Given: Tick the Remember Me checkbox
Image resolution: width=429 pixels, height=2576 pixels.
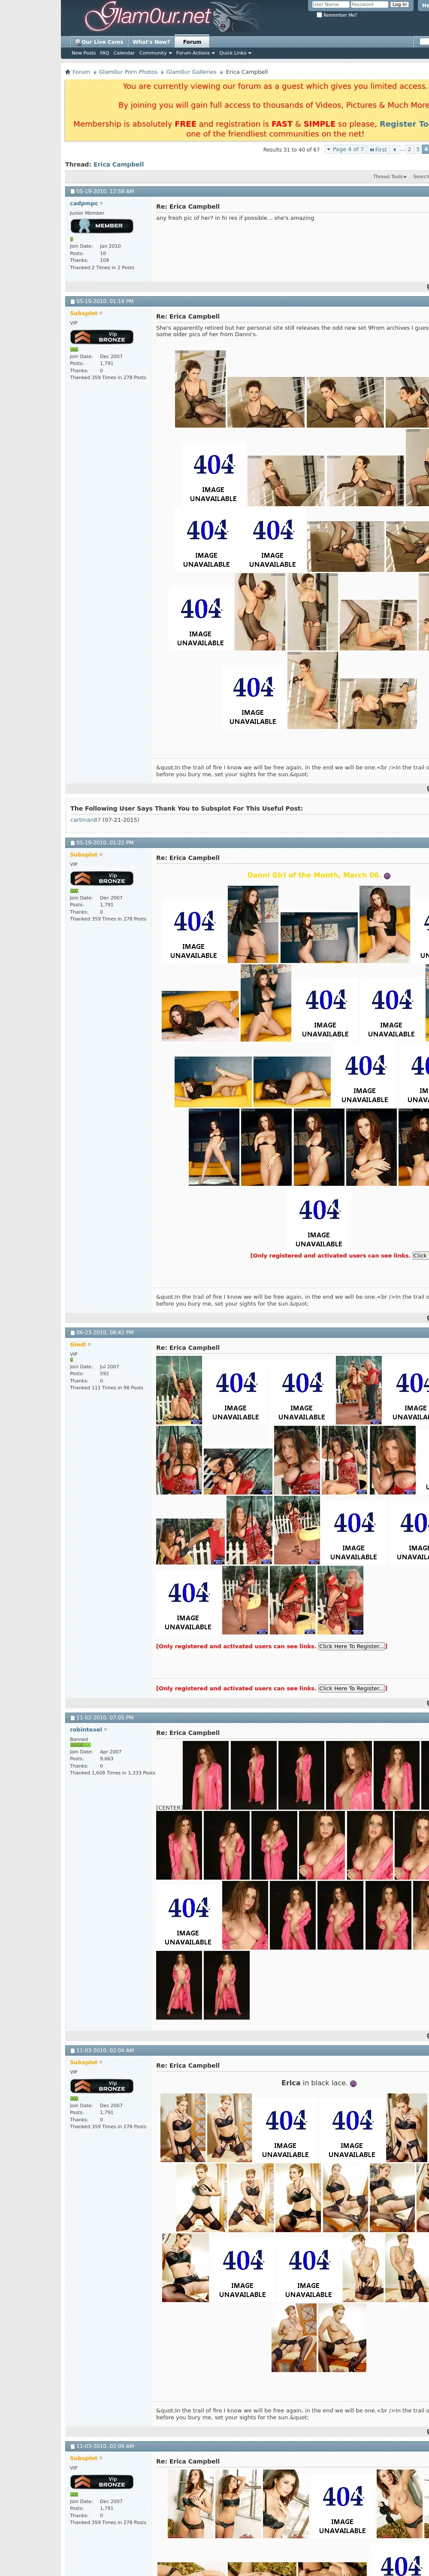Looking at the screenshot, I should 319,15.
